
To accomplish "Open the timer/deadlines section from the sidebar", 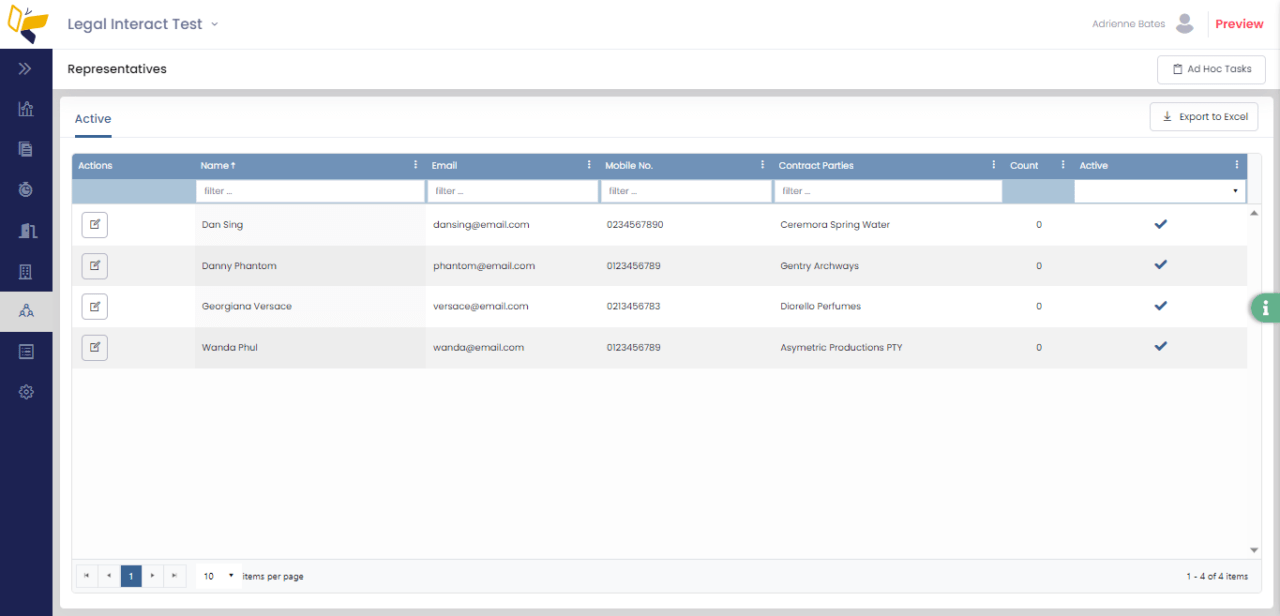I will (26, 189).
